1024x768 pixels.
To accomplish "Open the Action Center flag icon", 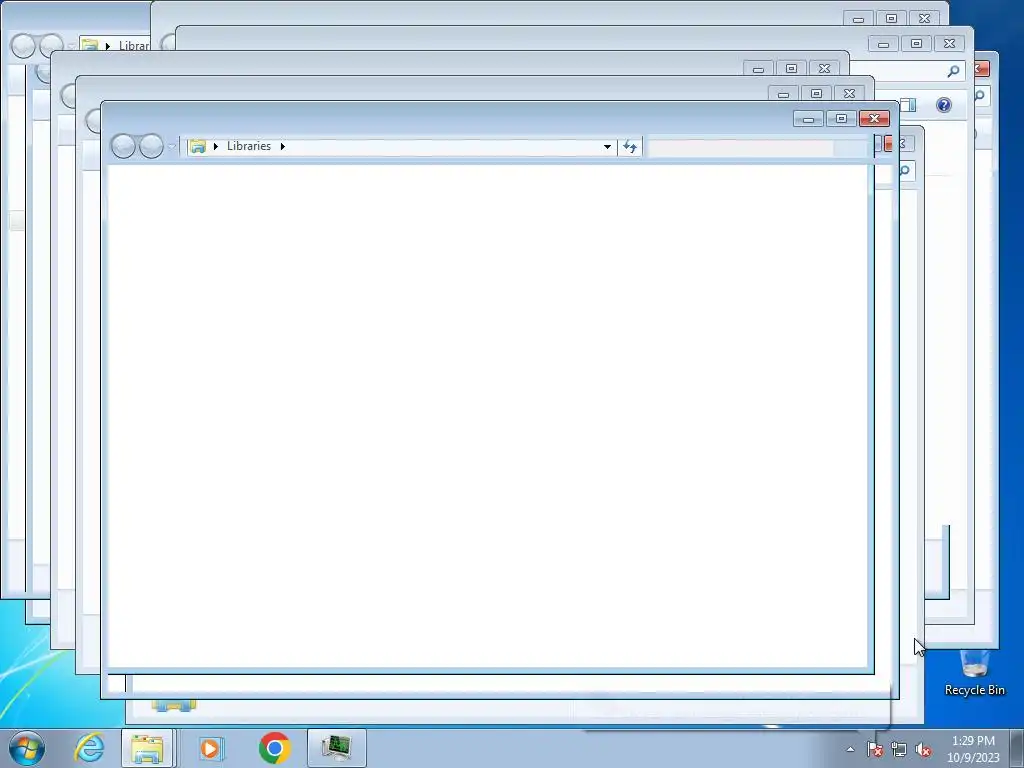I will pos(874,750).
